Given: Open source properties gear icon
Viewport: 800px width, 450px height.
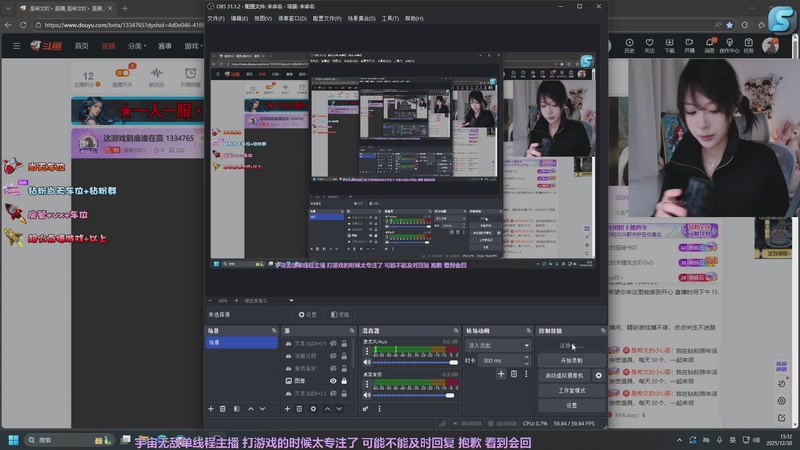Looking at the screenshot, I should pyautogui.click(x=313, y=409).
